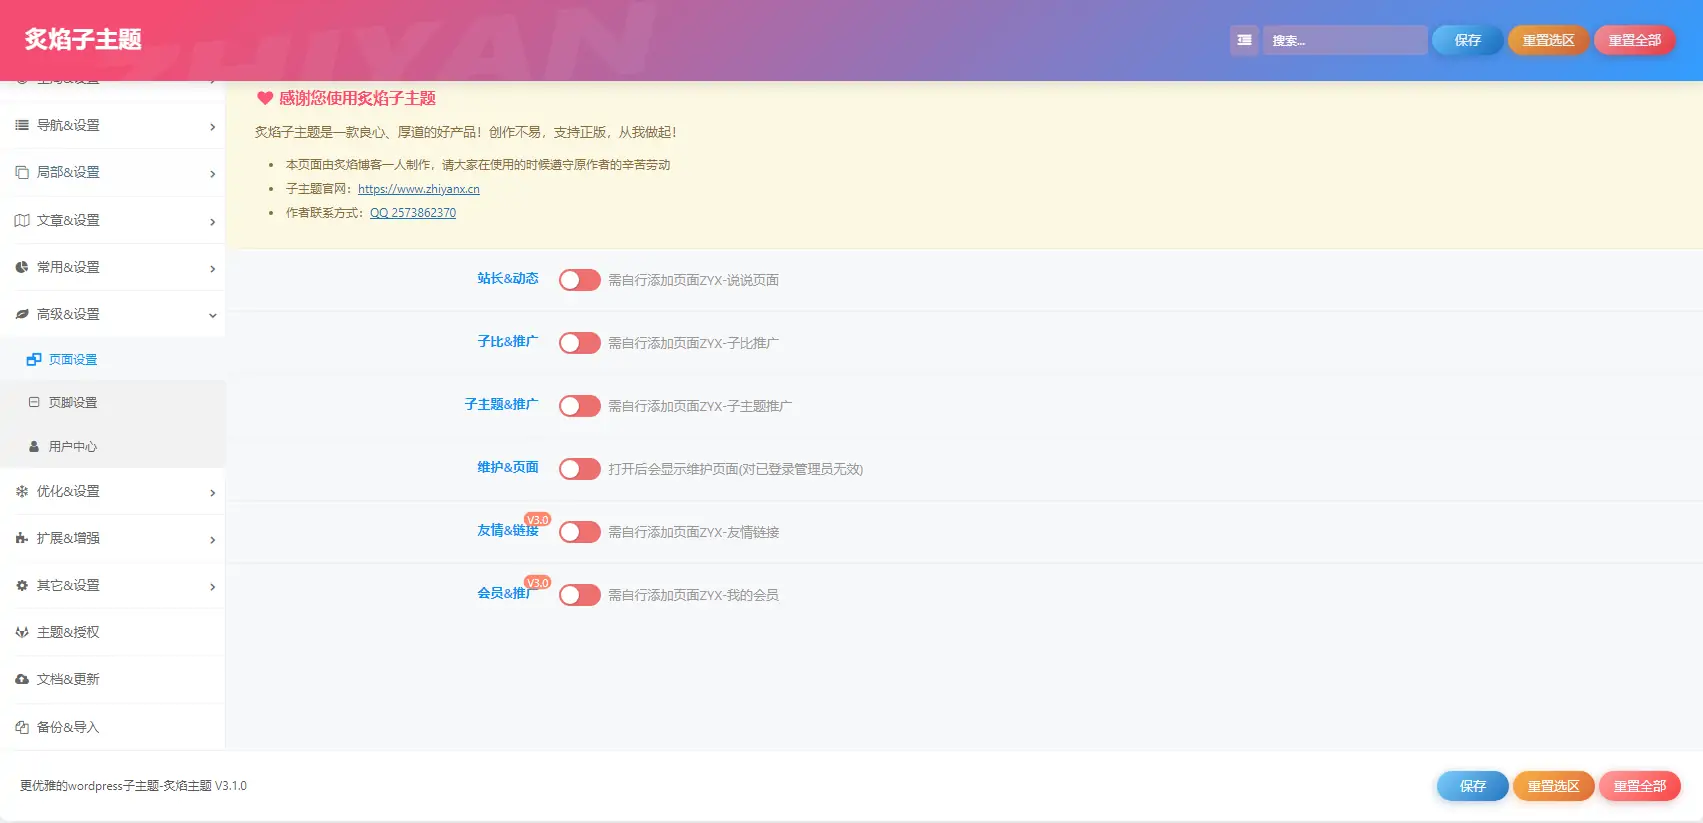Click the 导航&设置 list icon

[x=22, y=125]
